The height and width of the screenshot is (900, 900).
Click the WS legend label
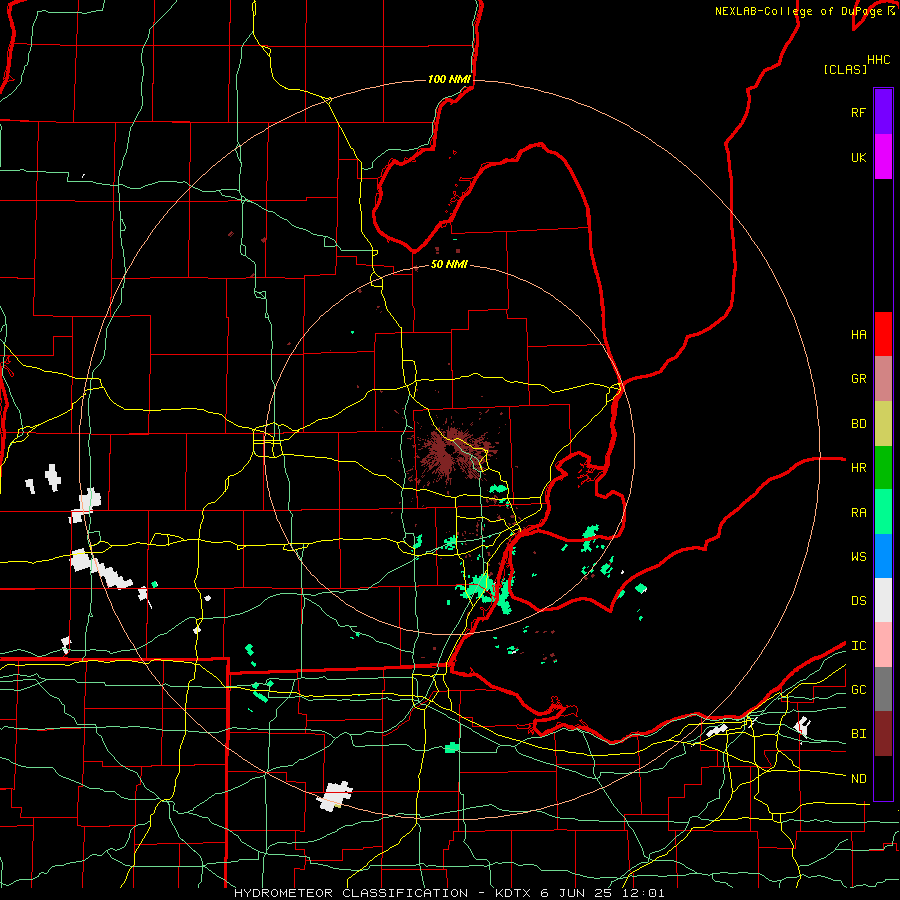point(858,557)
